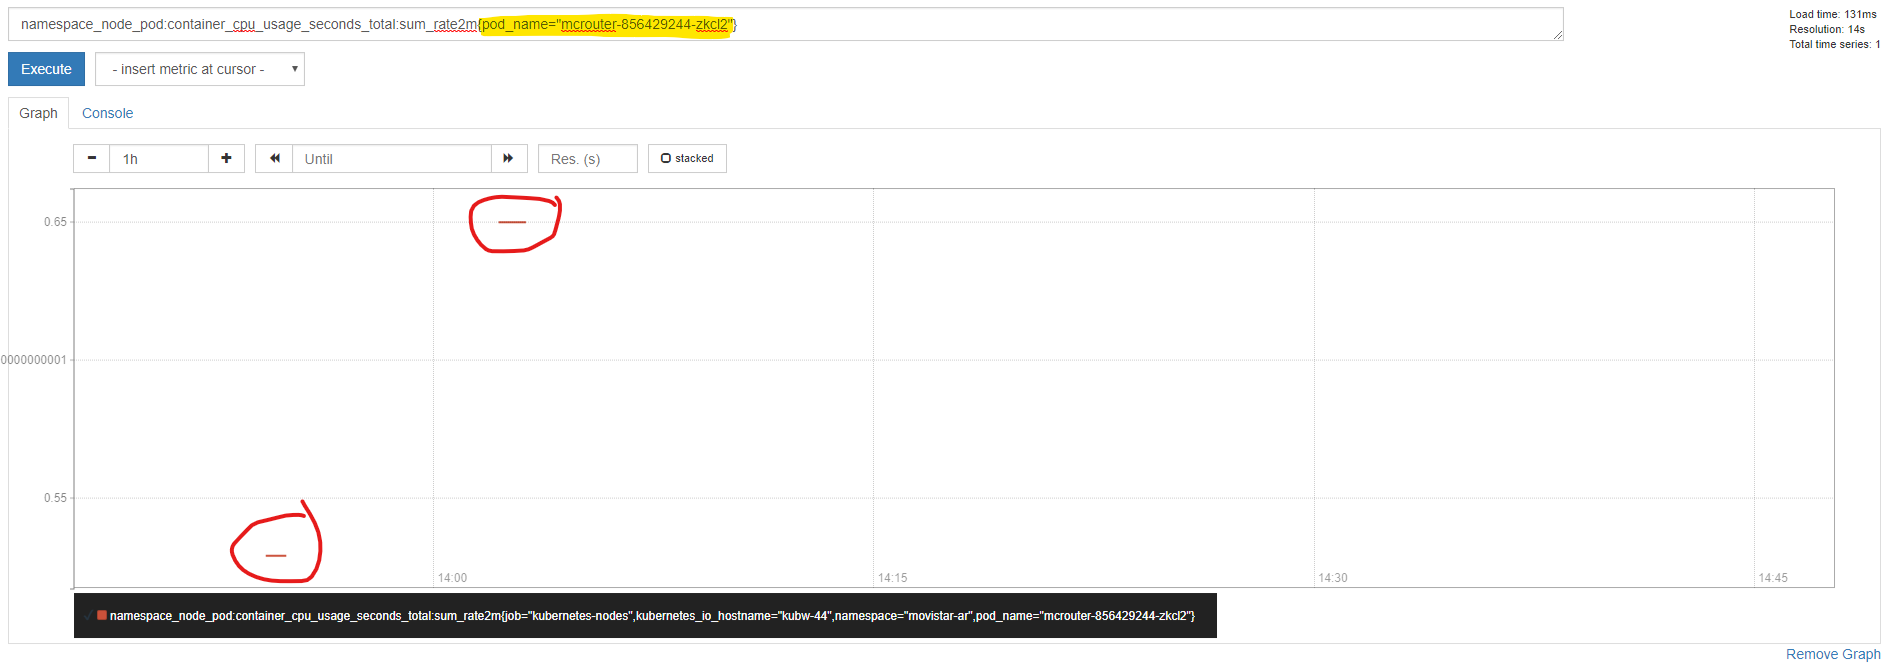This screenshot has height=665, width=1889.
Task: Toggle the stacked checkbox
Action: (687, 158)
